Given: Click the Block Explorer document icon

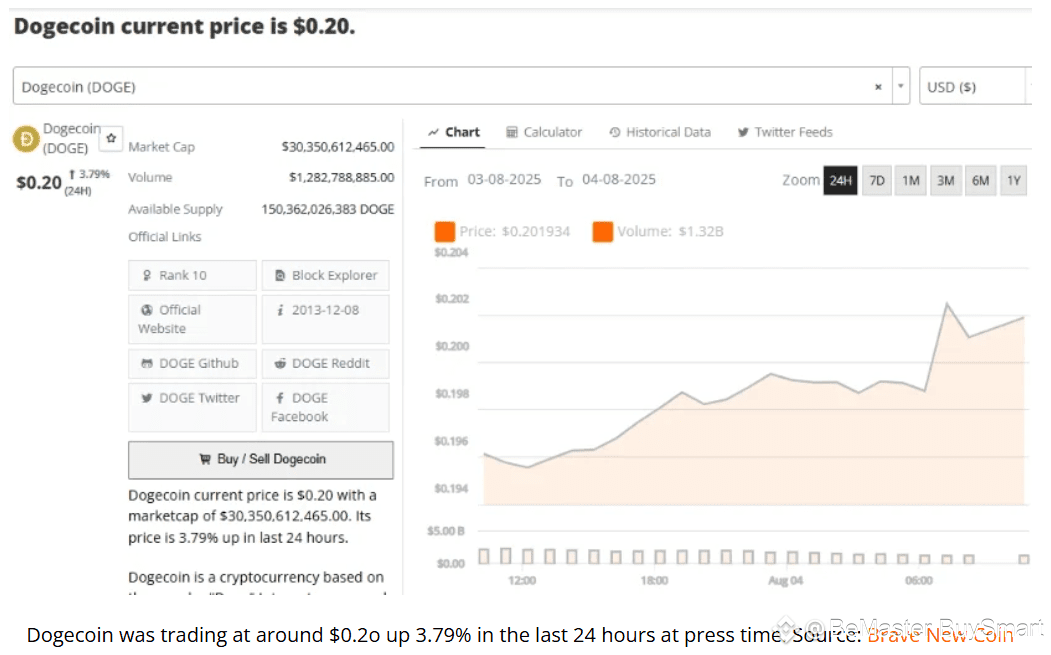Looking at the screenshot, I should coord(280,276).
